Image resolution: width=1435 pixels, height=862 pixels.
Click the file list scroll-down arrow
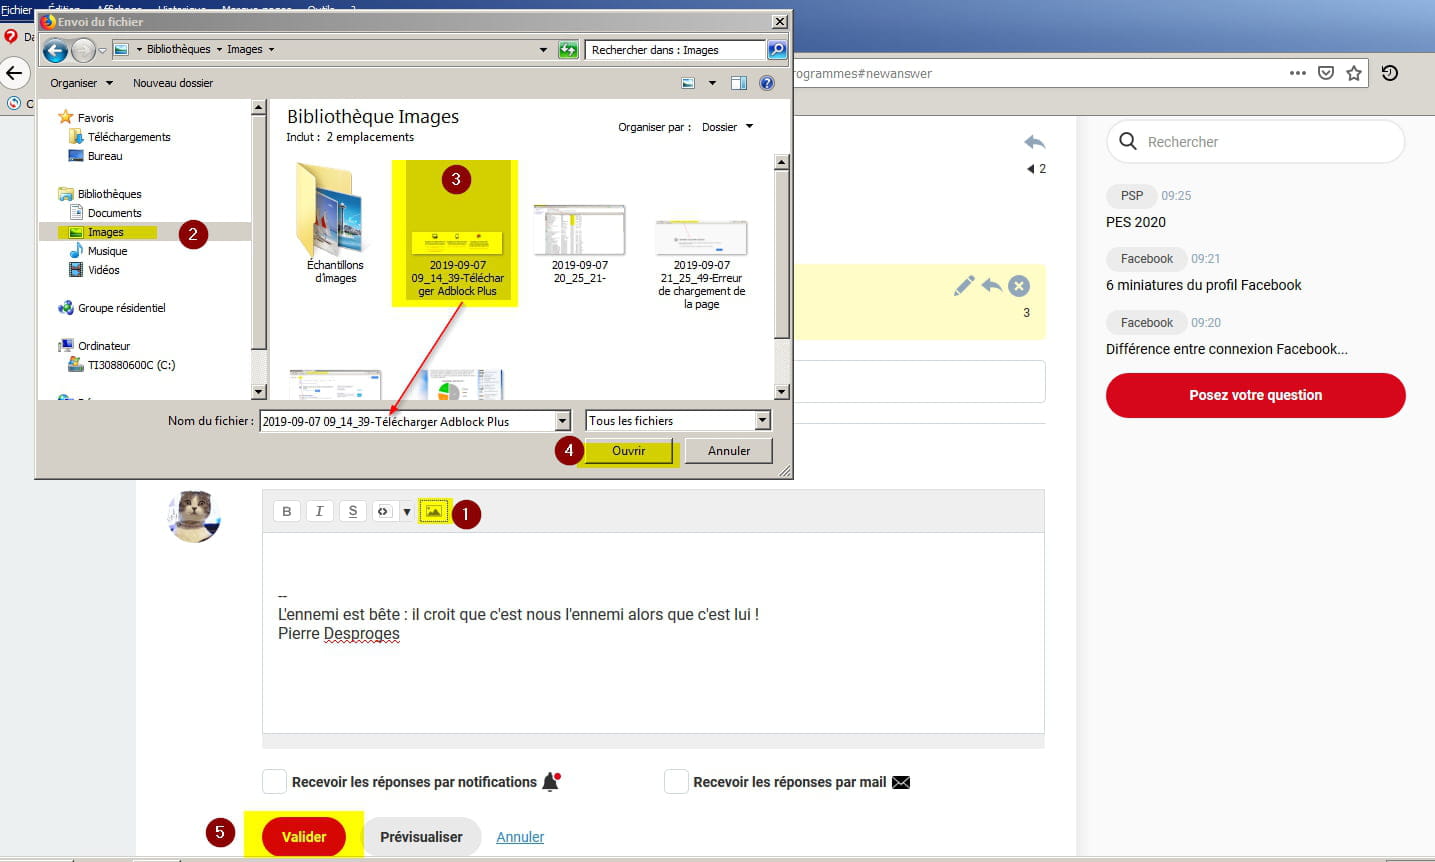tap(782, 392)
